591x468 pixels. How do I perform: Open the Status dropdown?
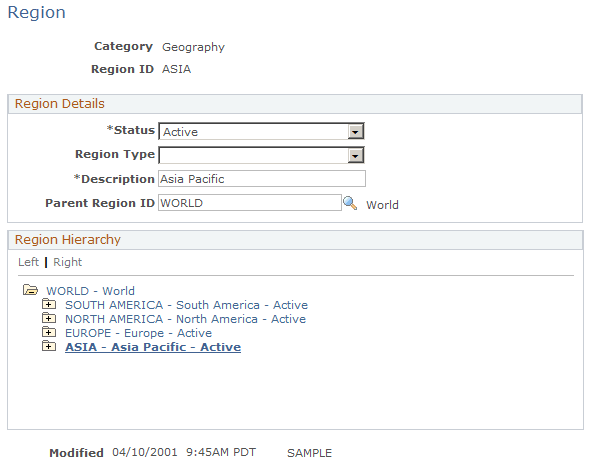pyautogui.click(x=355, y=132)
